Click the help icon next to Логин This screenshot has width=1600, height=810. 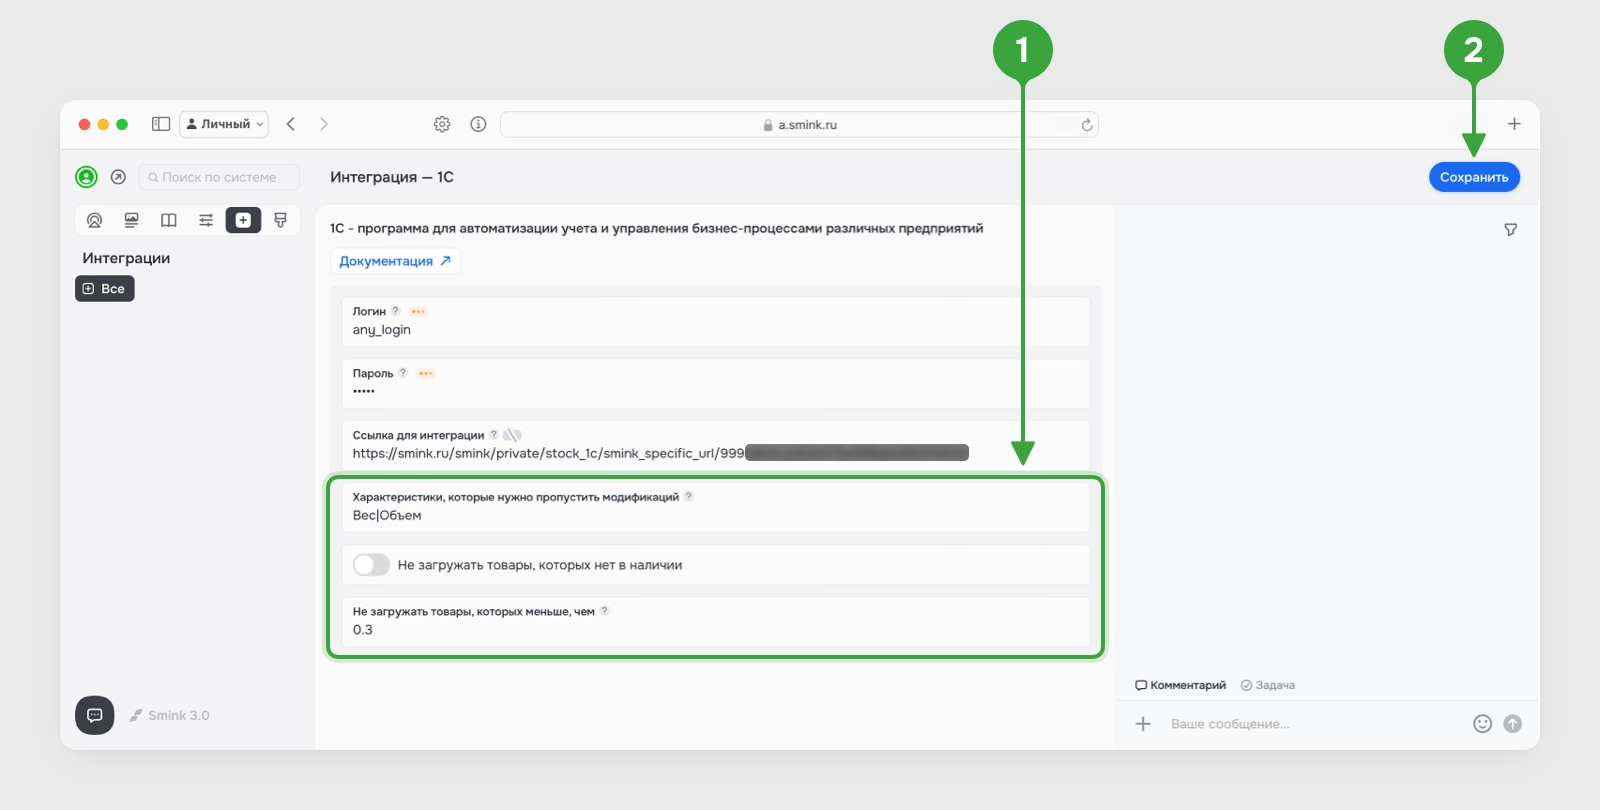[395, 311]
